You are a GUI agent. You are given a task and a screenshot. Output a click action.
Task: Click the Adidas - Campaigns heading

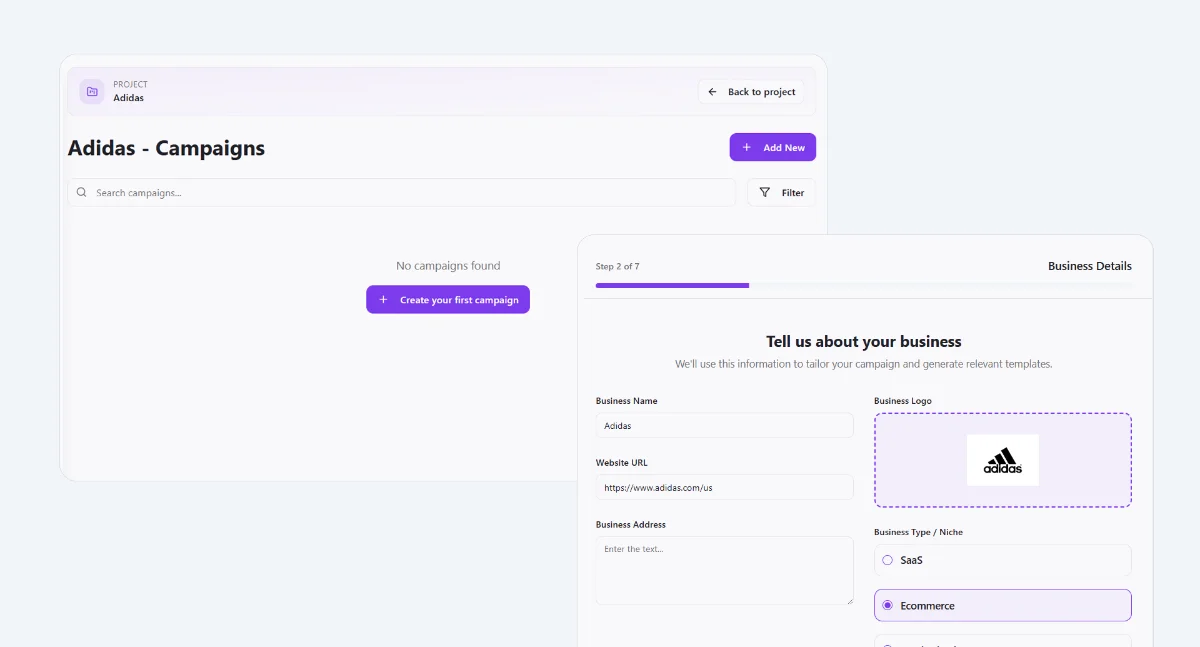click(166, 148)
